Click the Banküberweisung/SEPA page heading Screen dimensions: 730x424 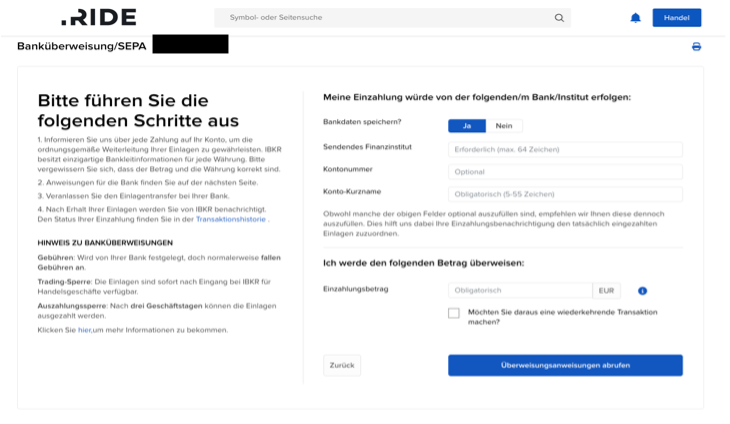[x=81, y=46]
